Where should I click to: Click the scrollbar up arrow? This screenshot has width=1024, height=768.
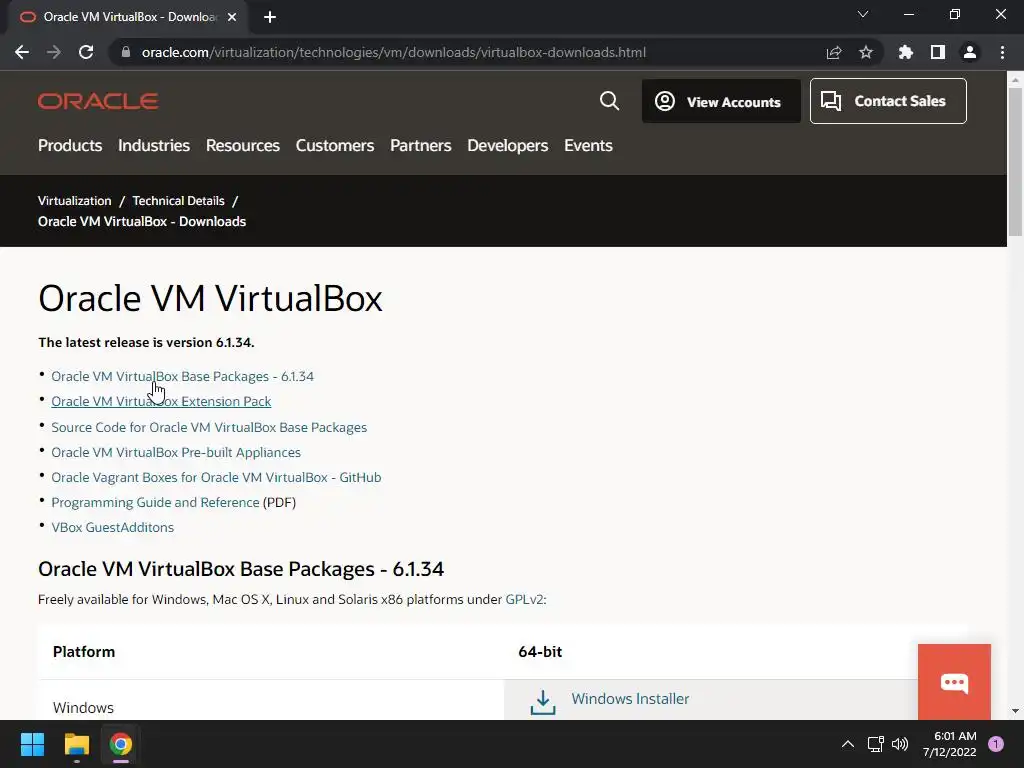click(x=1015, y=80)
